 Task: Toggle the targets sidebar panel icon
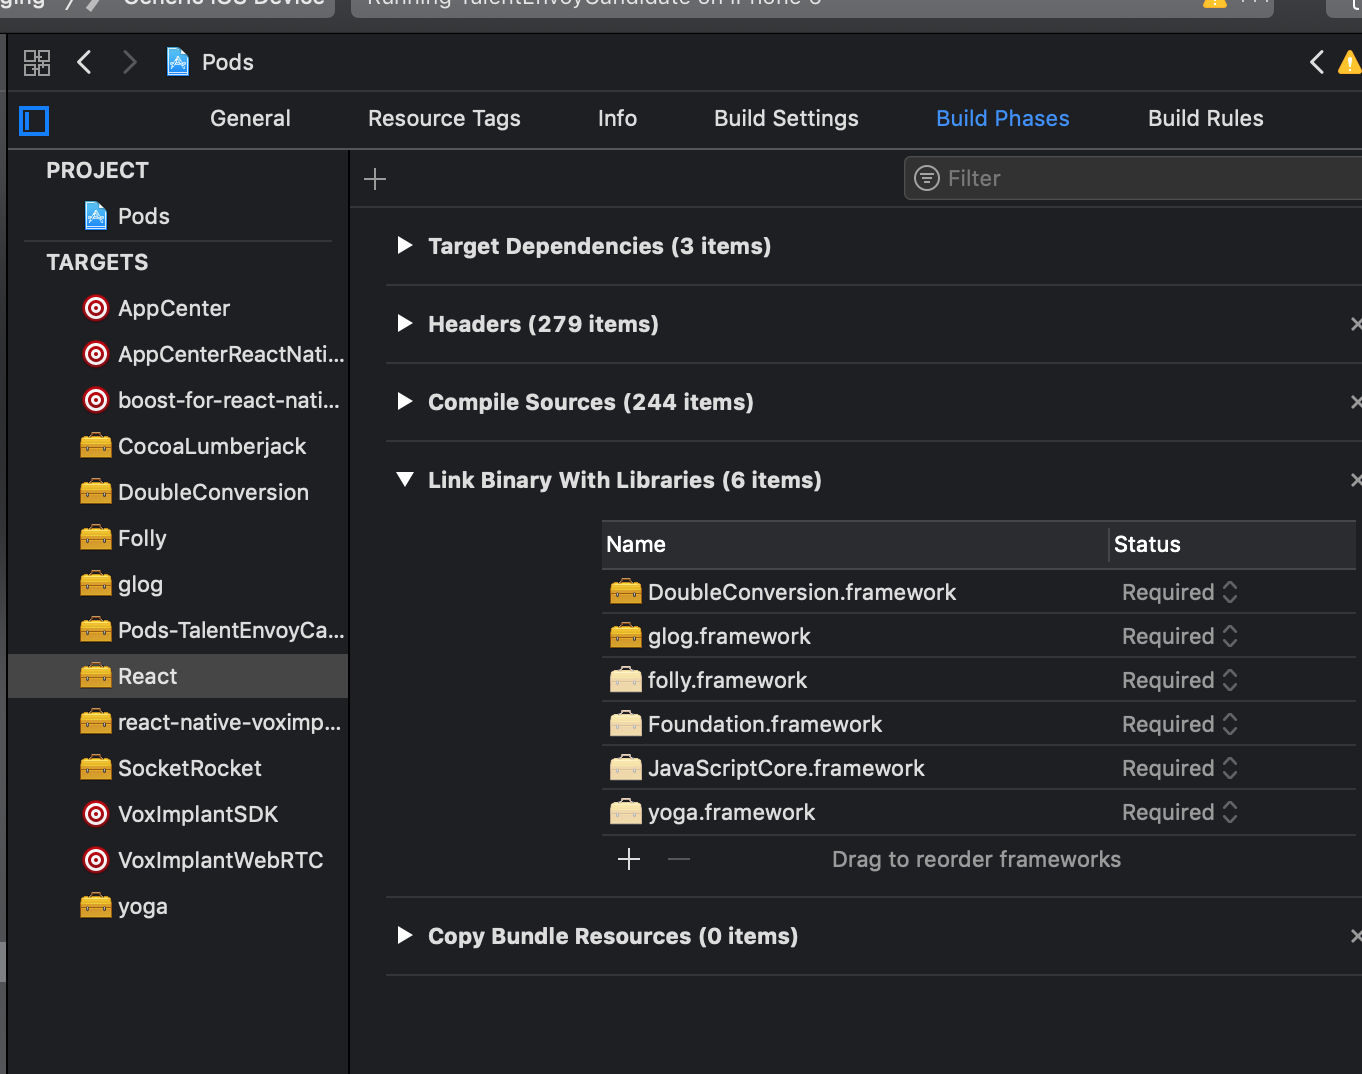click(x=34, y=121)
